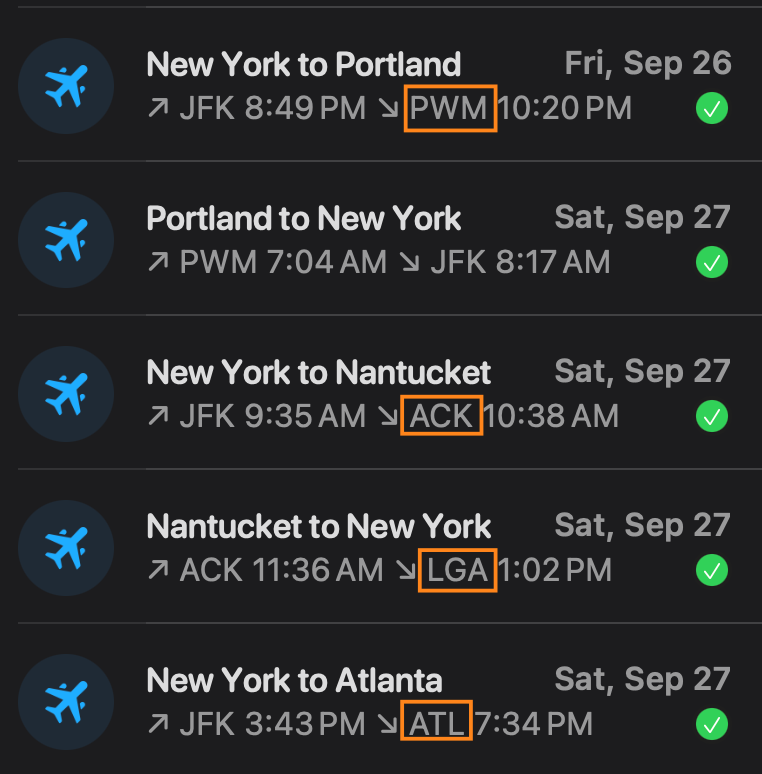Image resolution: width=762 pixels, height=774 pixels.
Task: Click airplane icon for New York to Atlanta
Action: click(x=66, y=702)
